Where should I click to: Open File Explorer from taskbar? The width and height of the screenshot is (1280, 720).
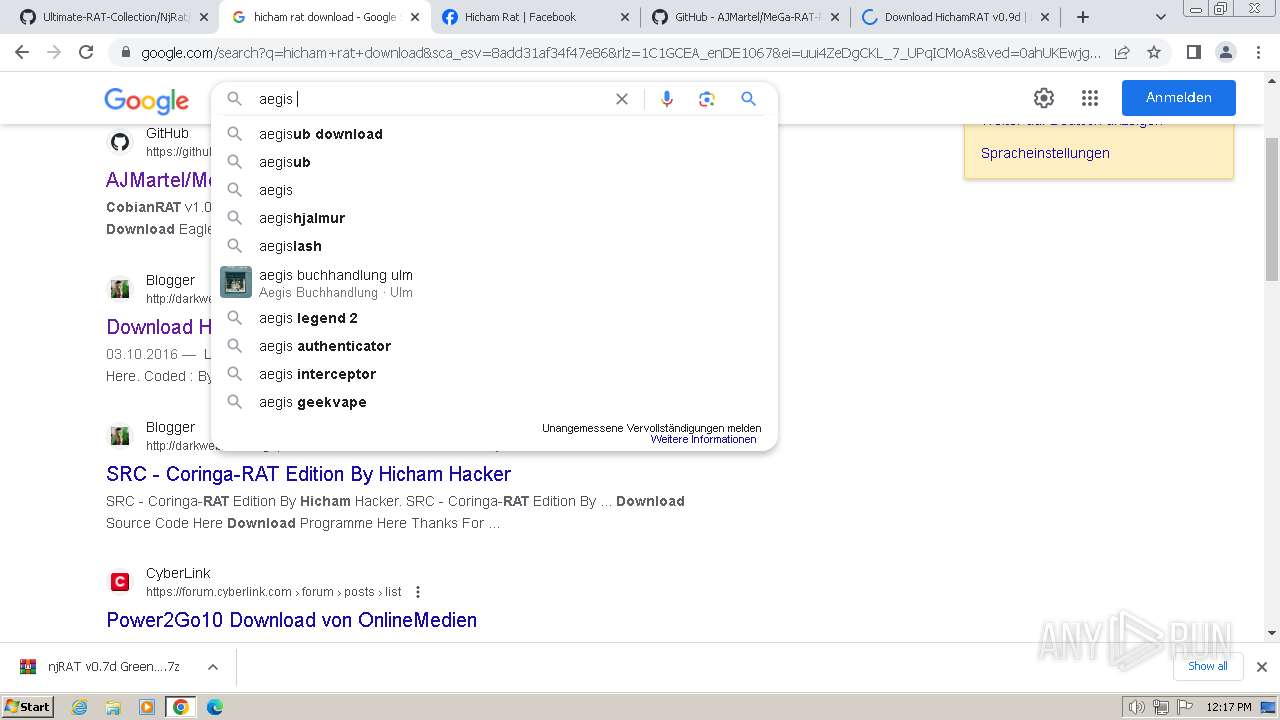pyautogui.click(x=113, y=707)
